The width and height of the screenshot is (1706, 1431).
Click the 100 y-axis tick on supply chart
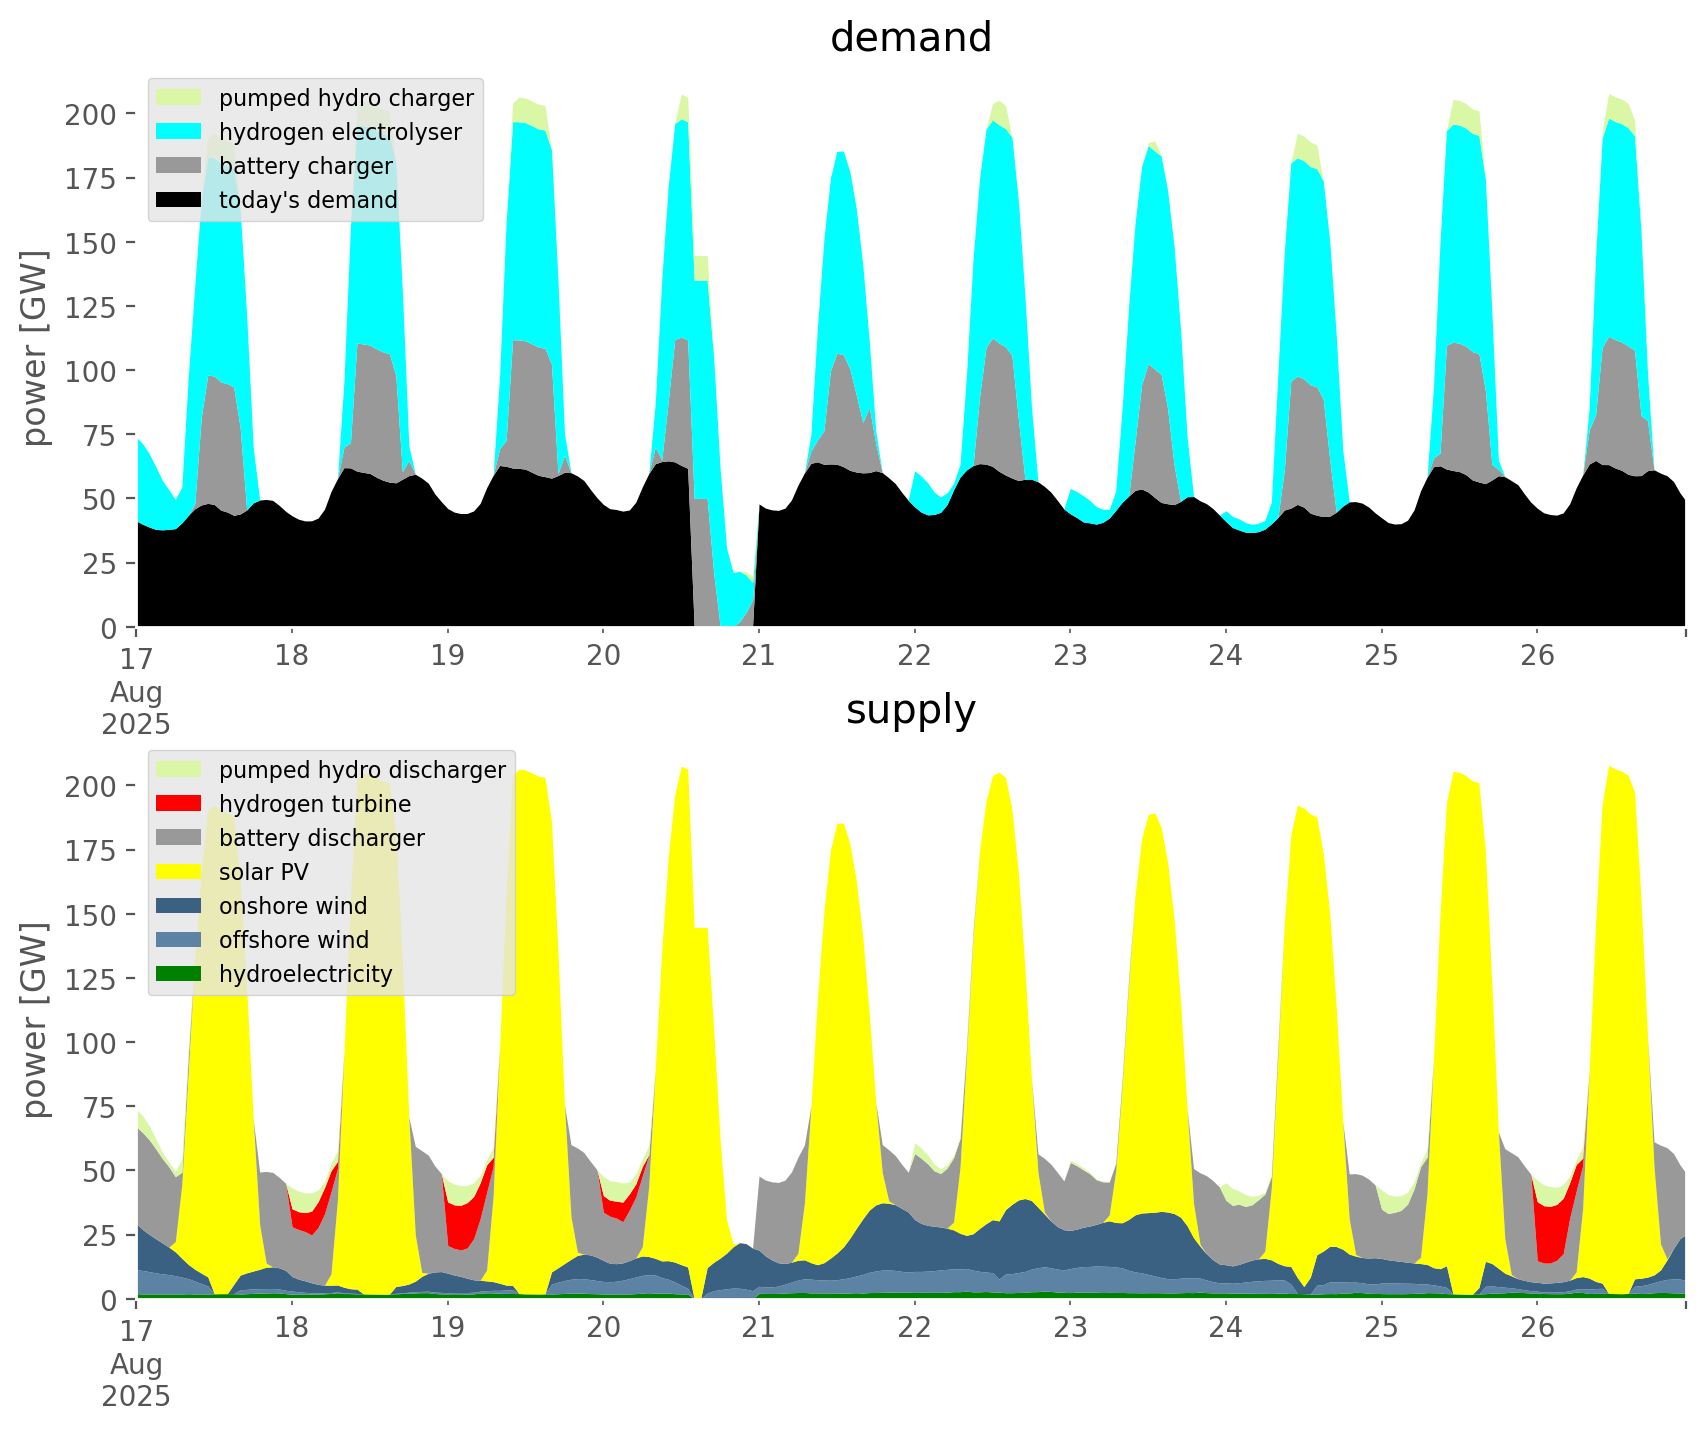point(90,1043)
